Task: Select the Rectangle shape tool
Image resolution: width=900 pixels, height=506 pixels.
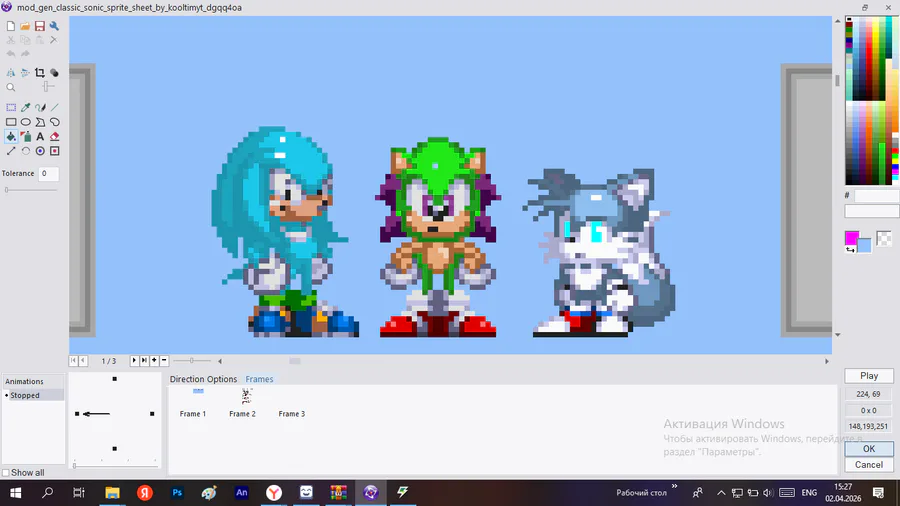Action: click(x=11, y=122)
